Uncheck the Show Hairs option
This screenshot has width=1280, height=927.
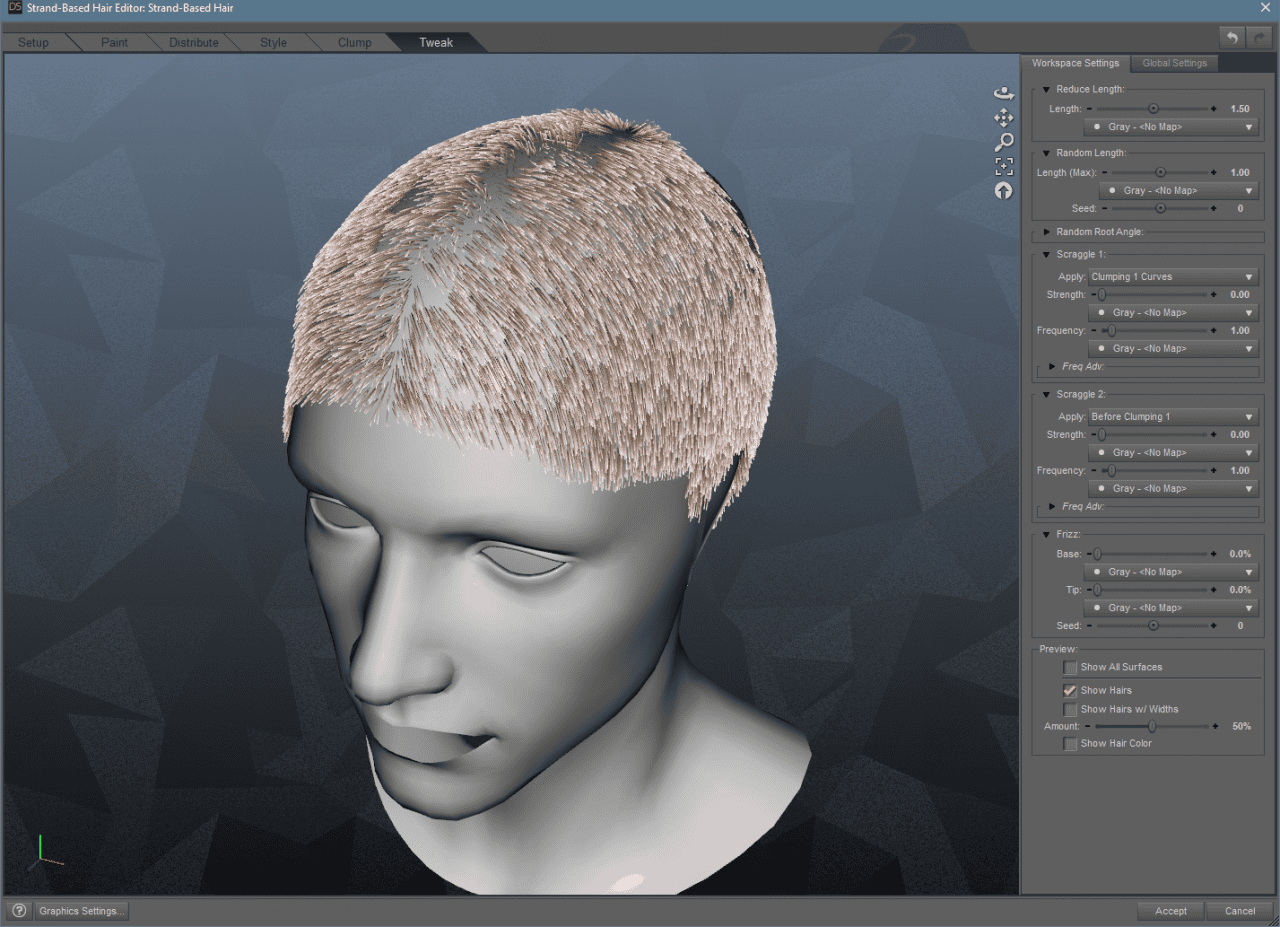pos(1069,690)
